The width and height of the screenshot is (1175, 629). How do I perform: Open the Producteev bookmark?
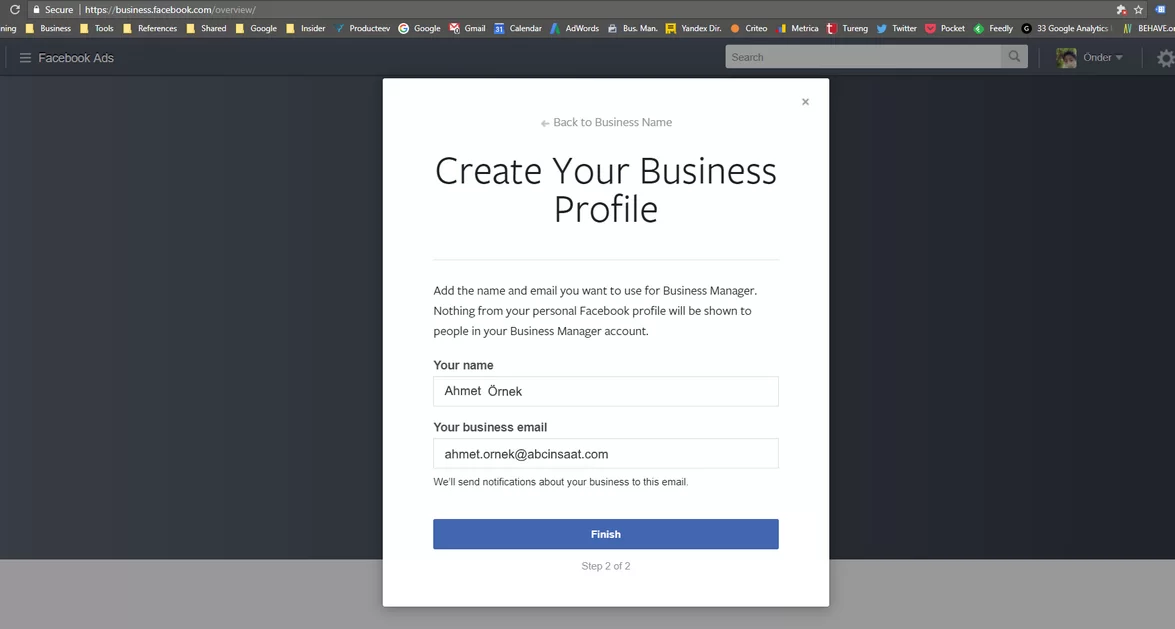pyautogui.click(x=363, y=28)
